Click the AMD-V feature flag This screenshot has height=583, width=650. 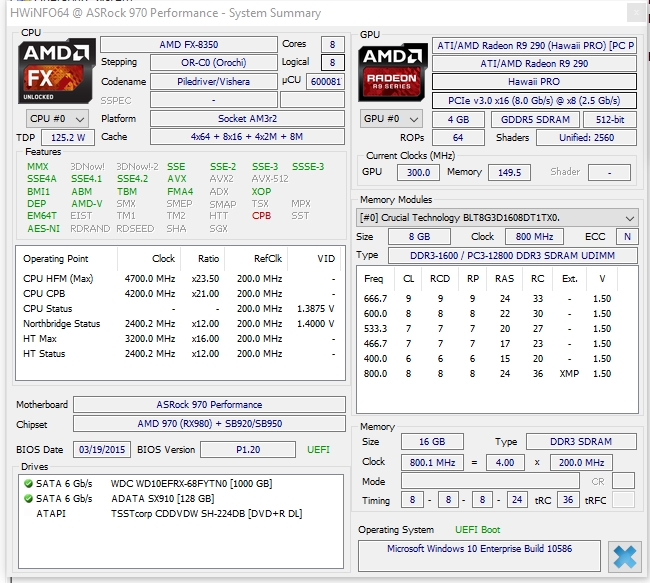point(87,204)
